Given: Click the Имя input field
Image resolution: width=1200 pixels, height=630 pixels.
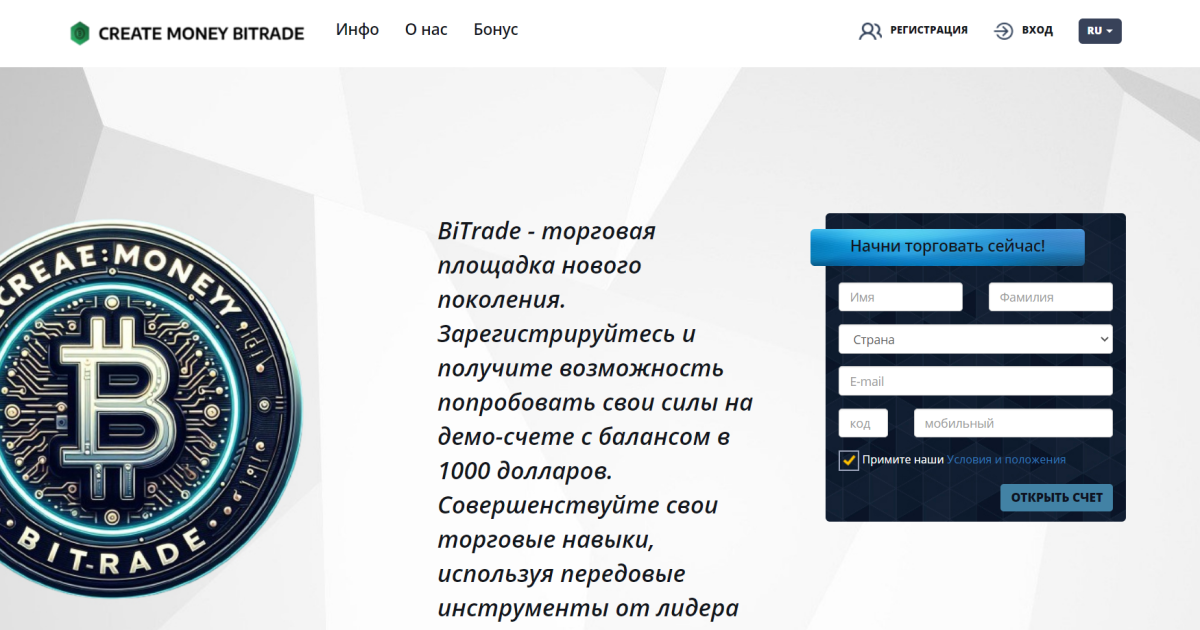Looking at the screenshot, I should (900, 297).
